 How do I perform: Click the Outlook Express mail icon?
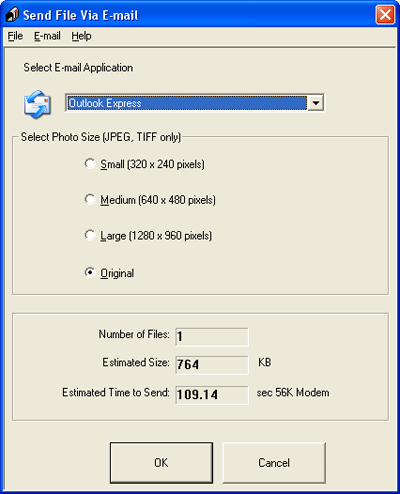(x=37, y=104)
